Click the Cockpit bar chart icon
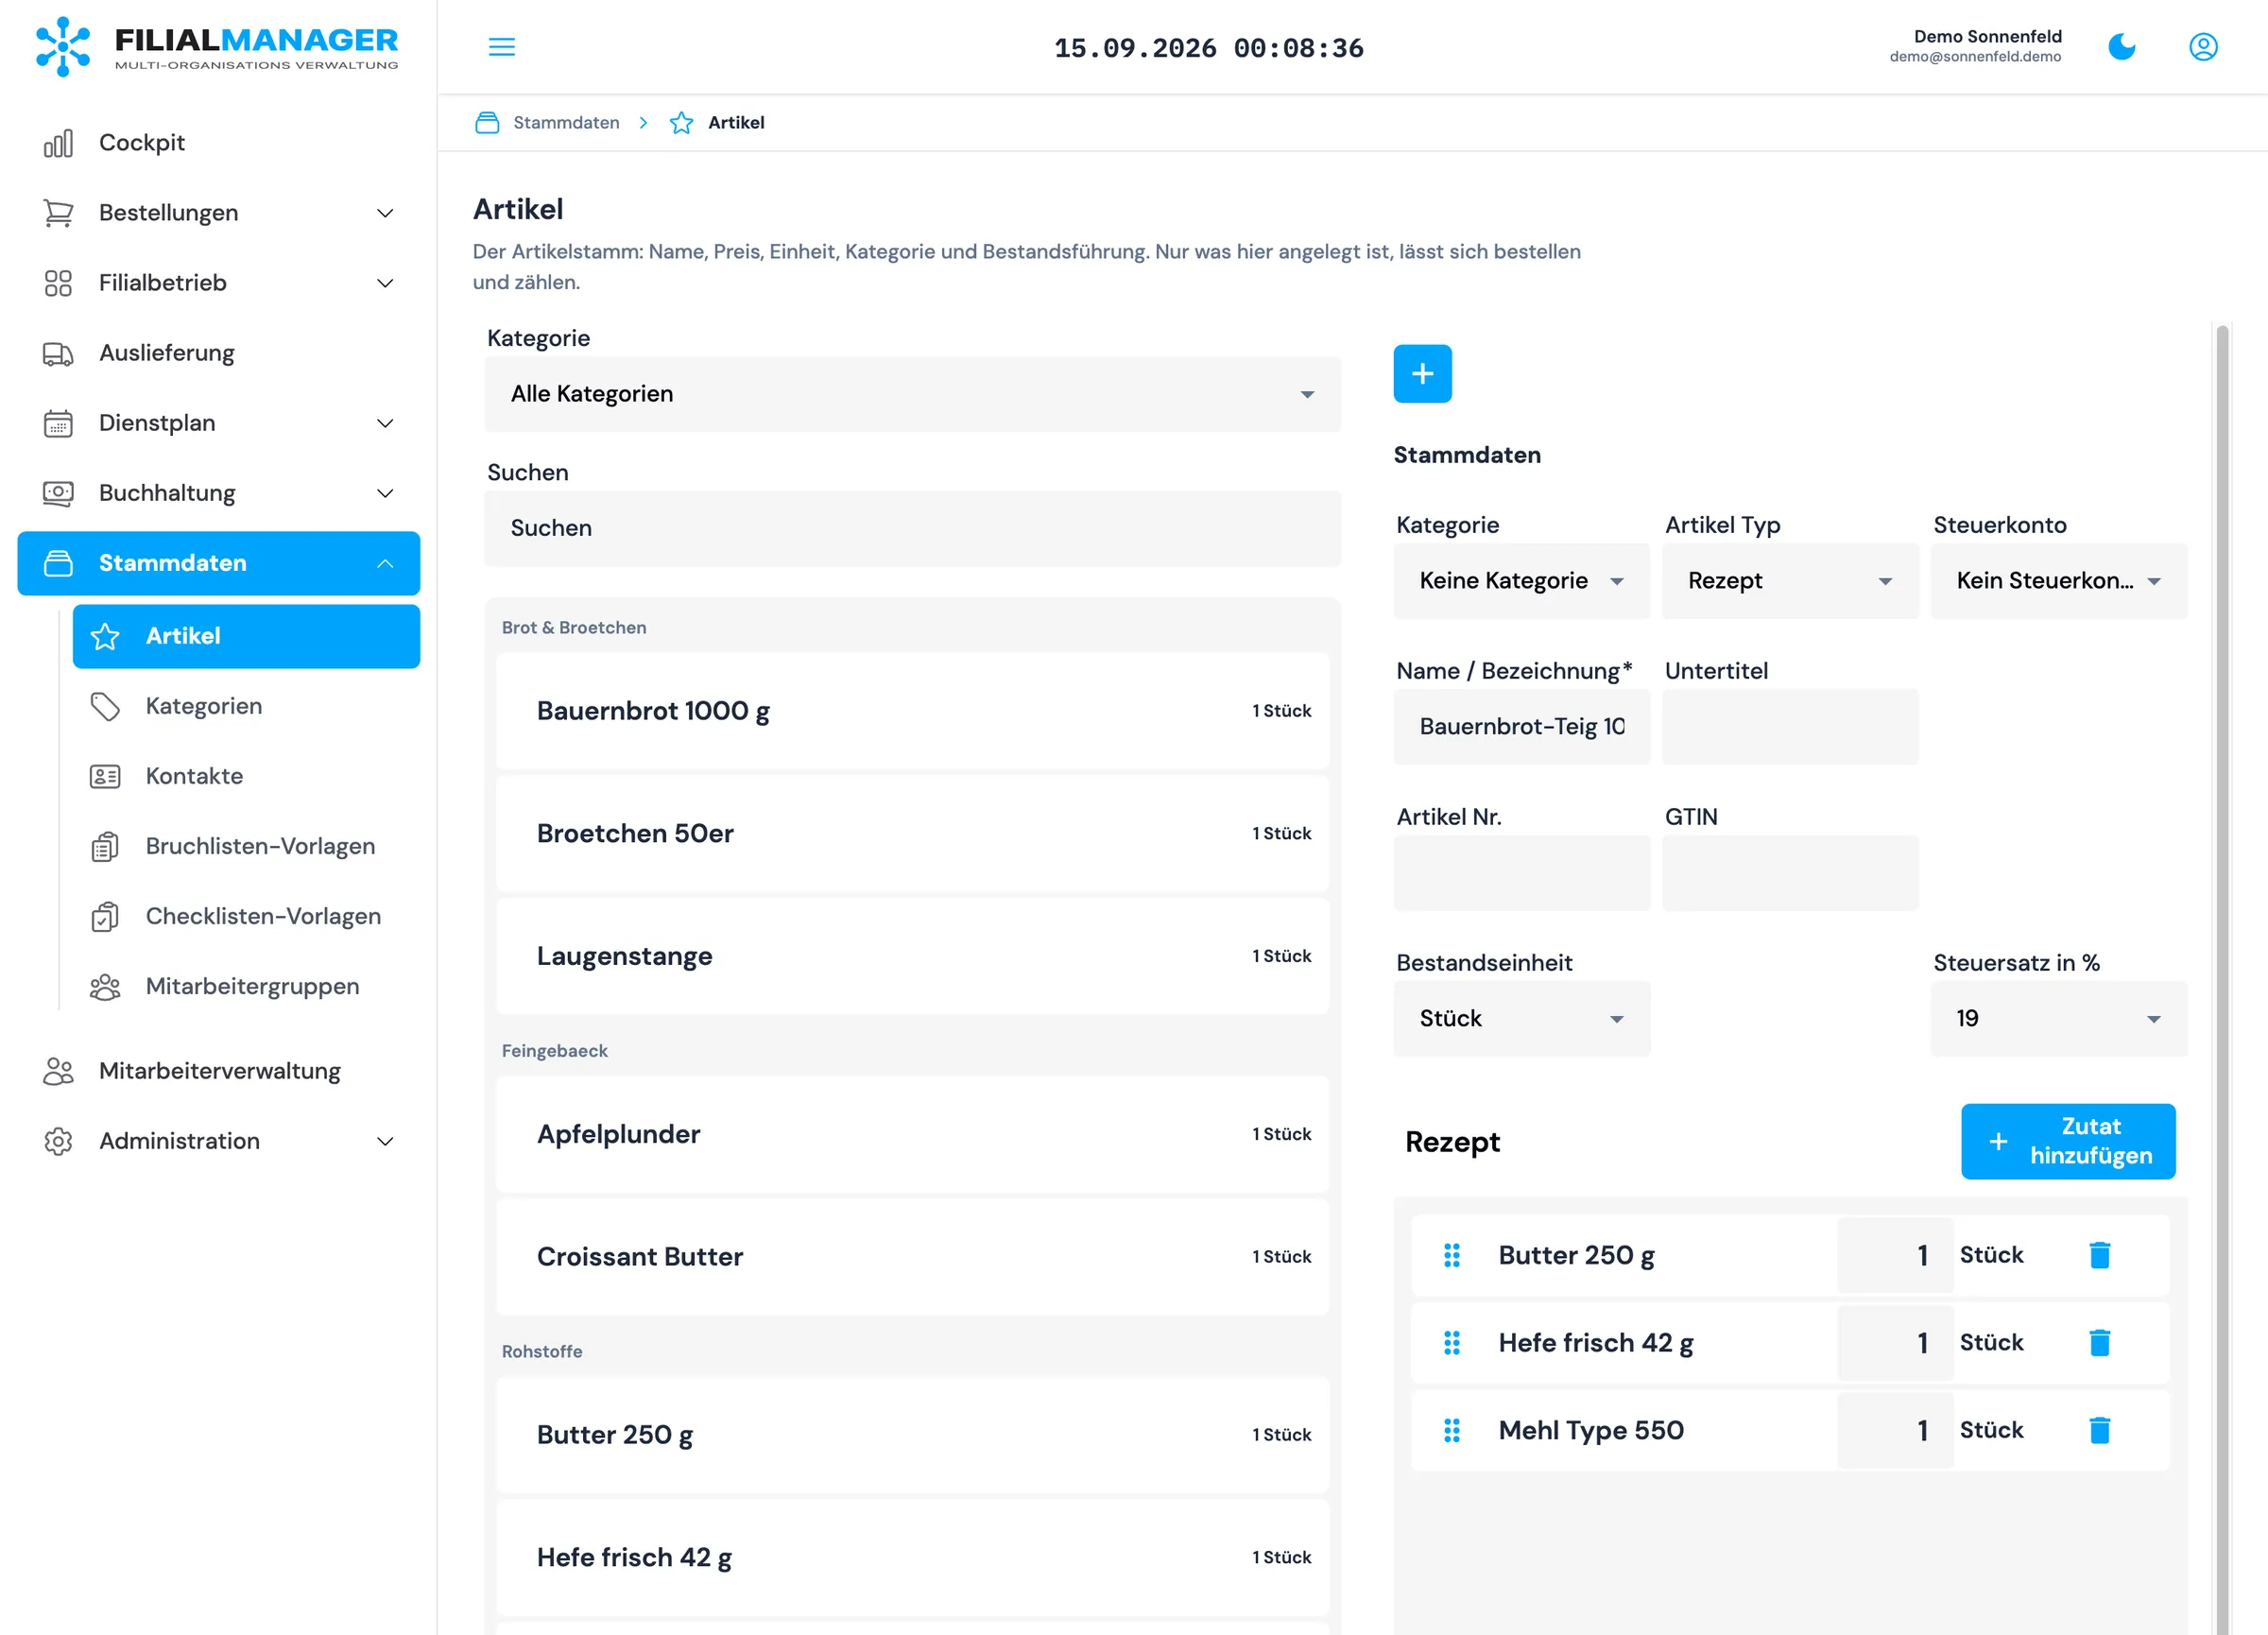The image size is (2268, 1635). coord(58,143)
